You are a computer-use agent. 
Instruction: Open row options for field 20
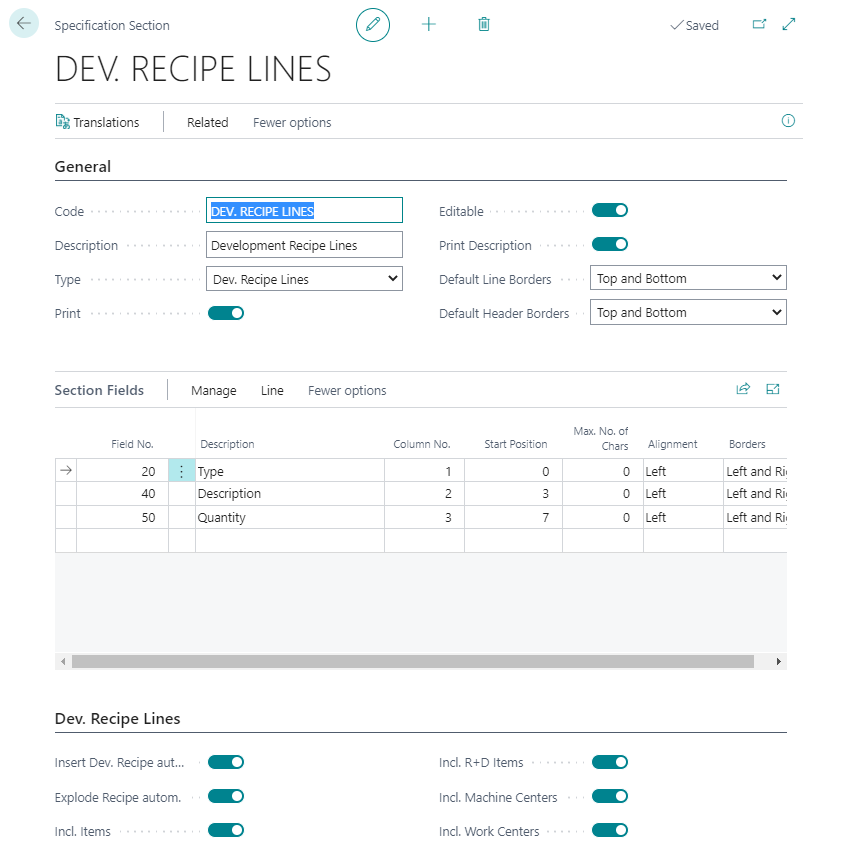tap(182, 471)
